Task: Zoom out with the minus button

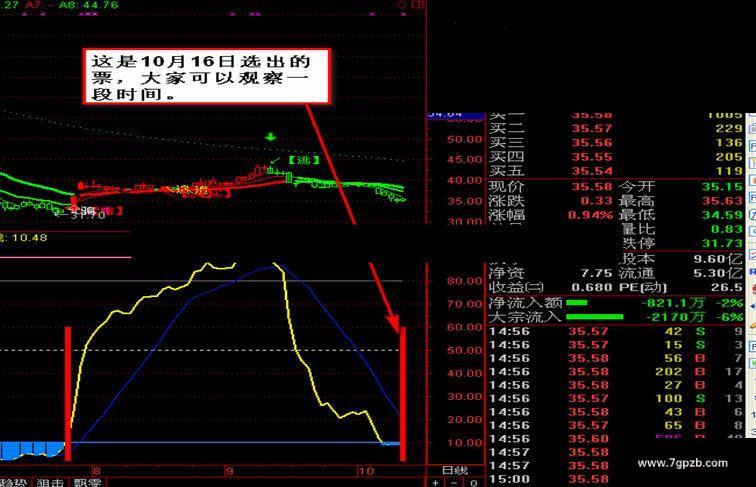Action: [454, 483]
